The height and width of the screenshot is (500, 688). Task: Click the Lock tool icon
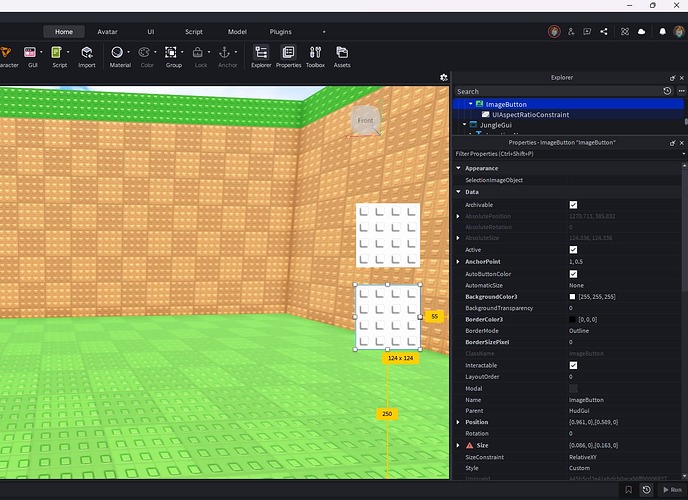(198, 53)
